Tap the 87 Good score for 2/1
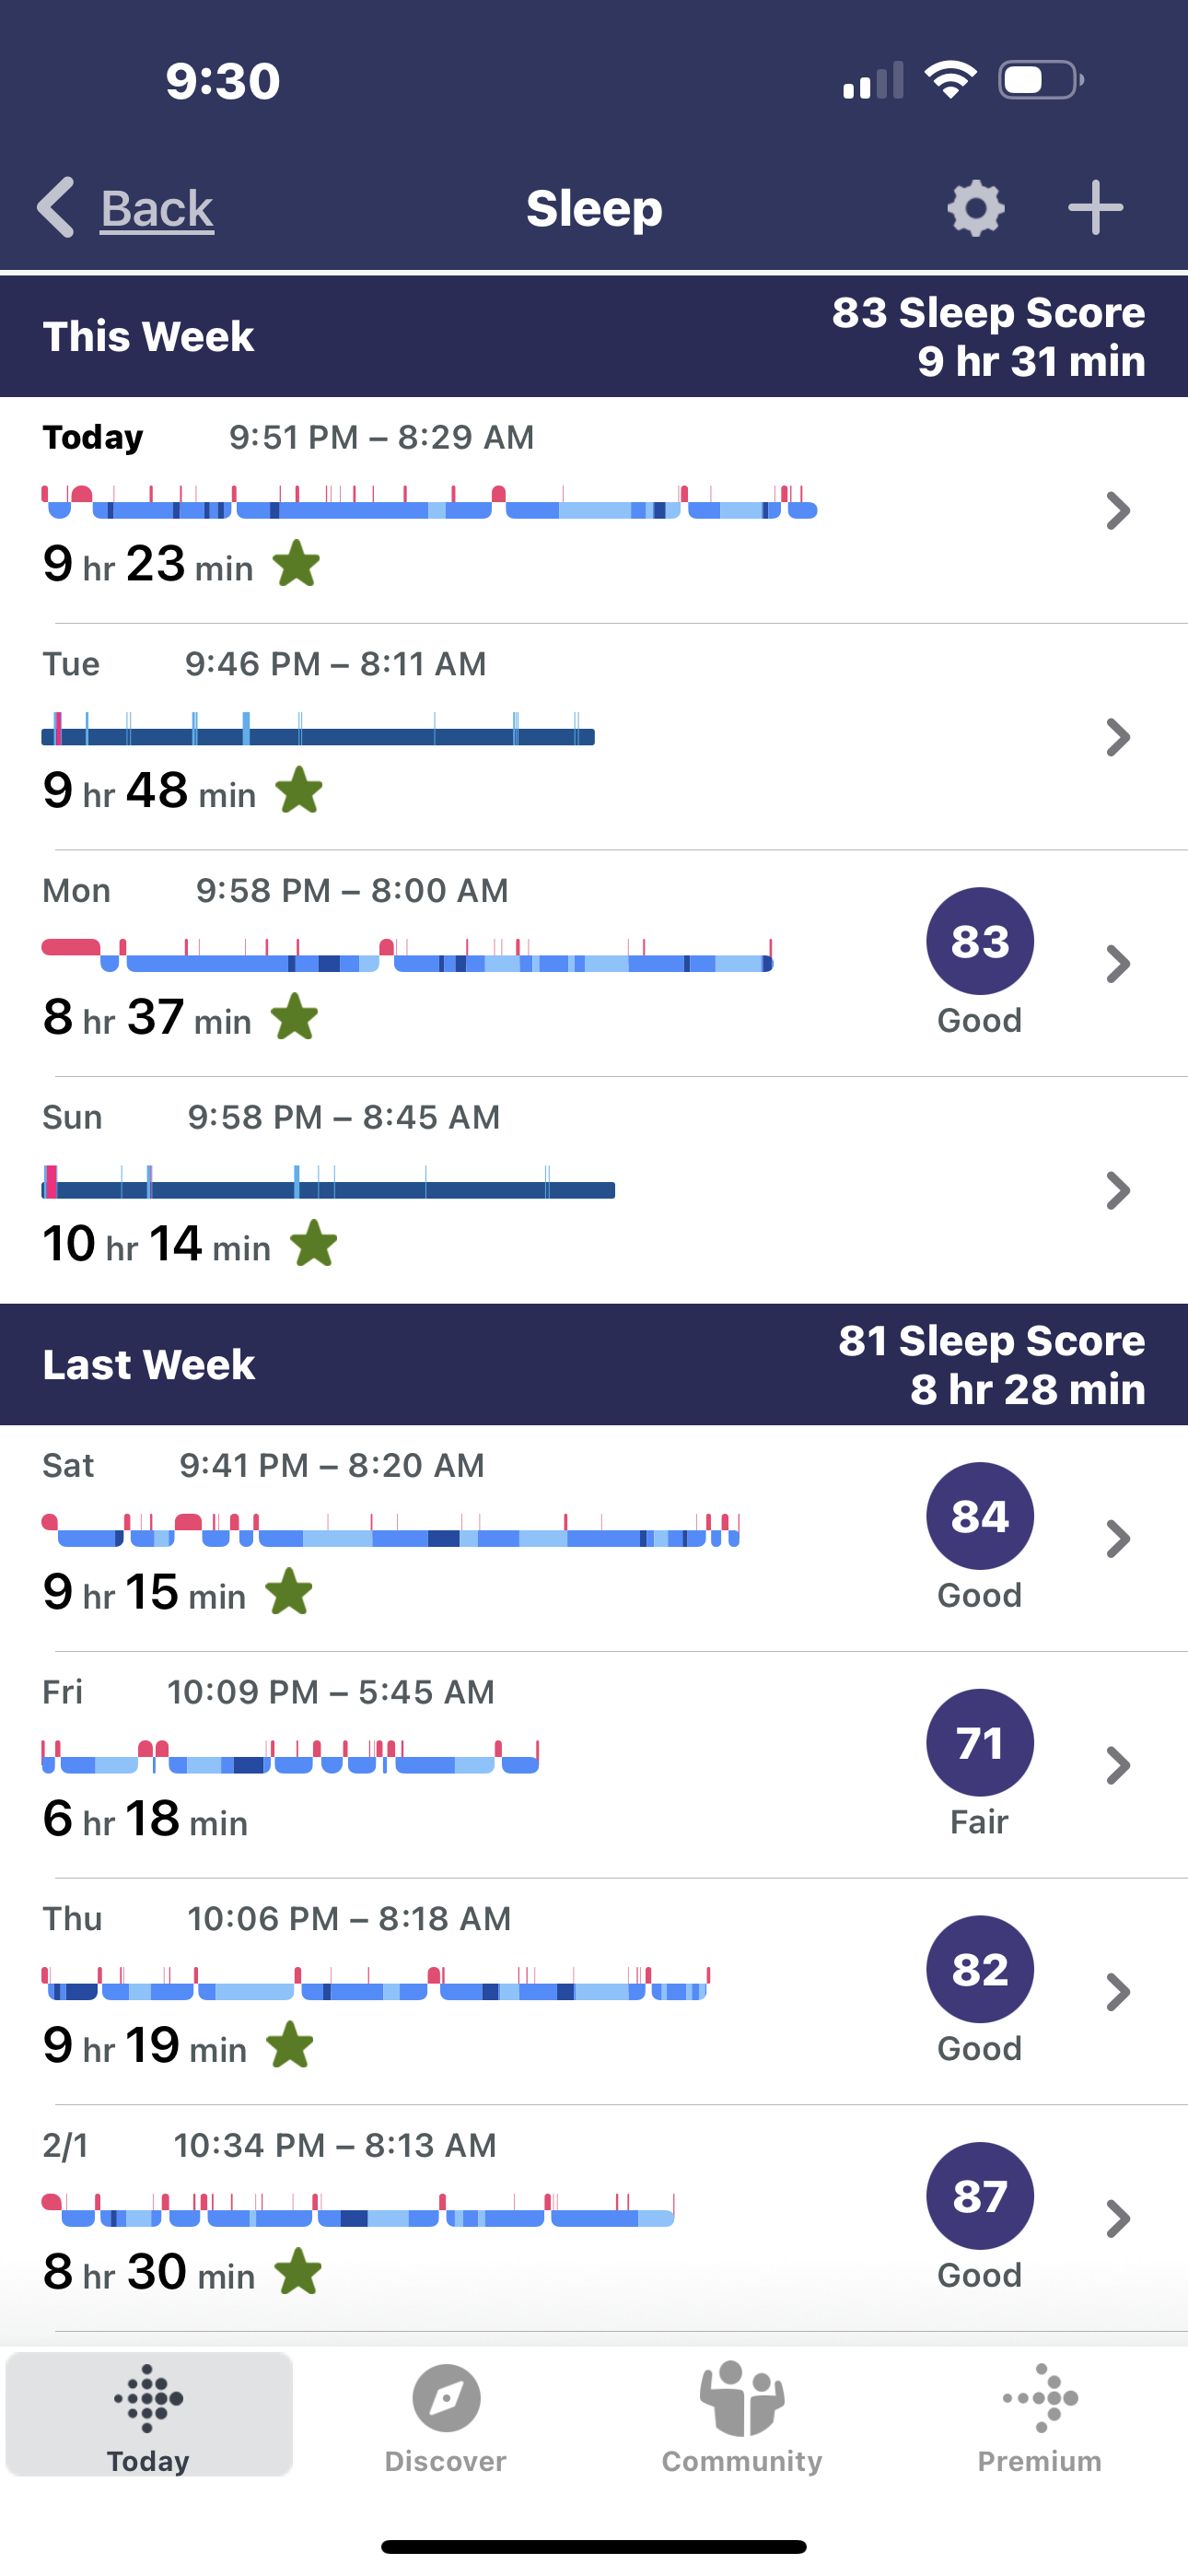This screenshot has width=1188, height=2576. click(979, 2197)
